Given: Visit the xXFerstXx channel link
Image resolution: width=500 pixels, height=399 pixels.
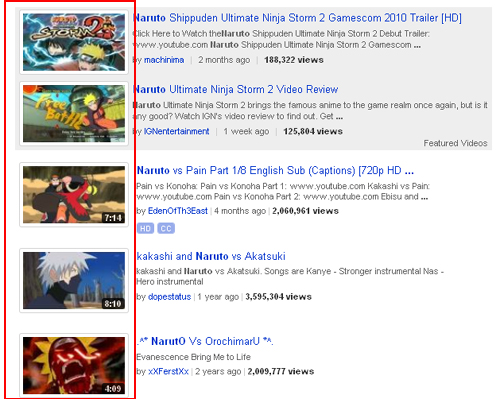Looking at the screenshot, I should point(168,371).
